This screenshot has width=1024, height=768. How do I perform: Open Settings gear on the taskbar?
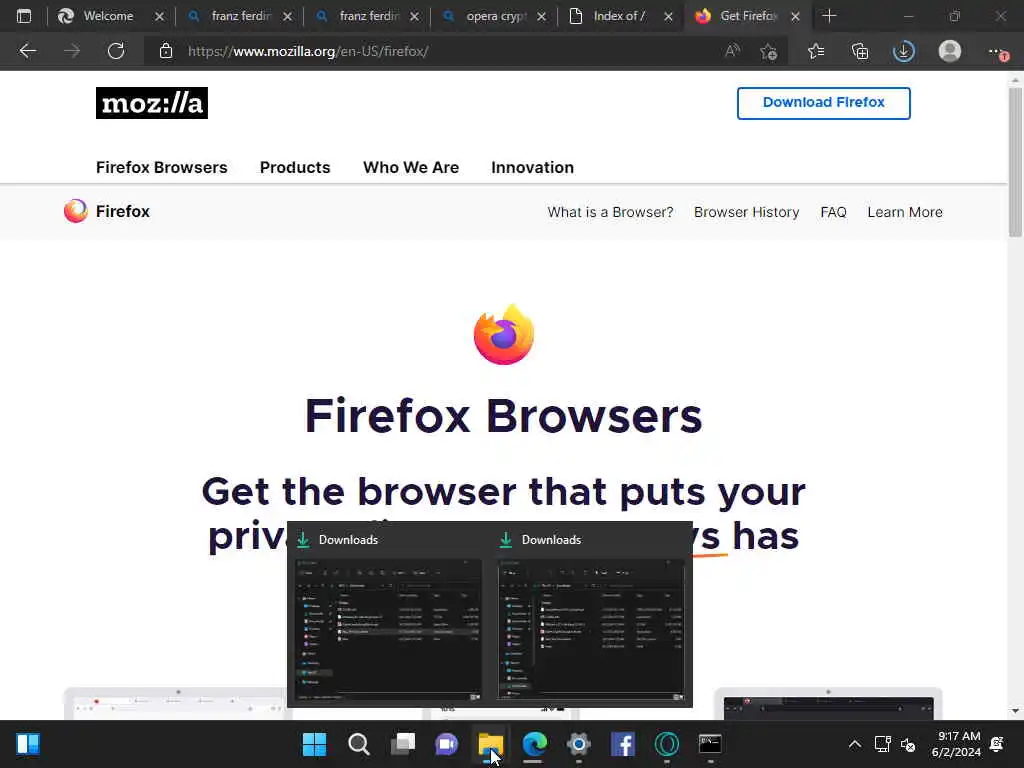579,744
